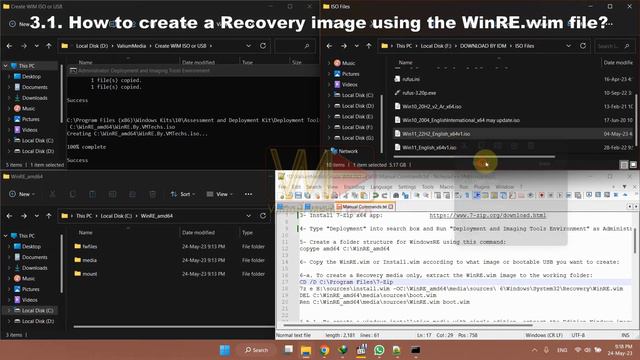The width and height of the screenshot is (640, 360).
Task: Open recent locations dropdown in WinRE_amd64 window
Action: (37, 216)
